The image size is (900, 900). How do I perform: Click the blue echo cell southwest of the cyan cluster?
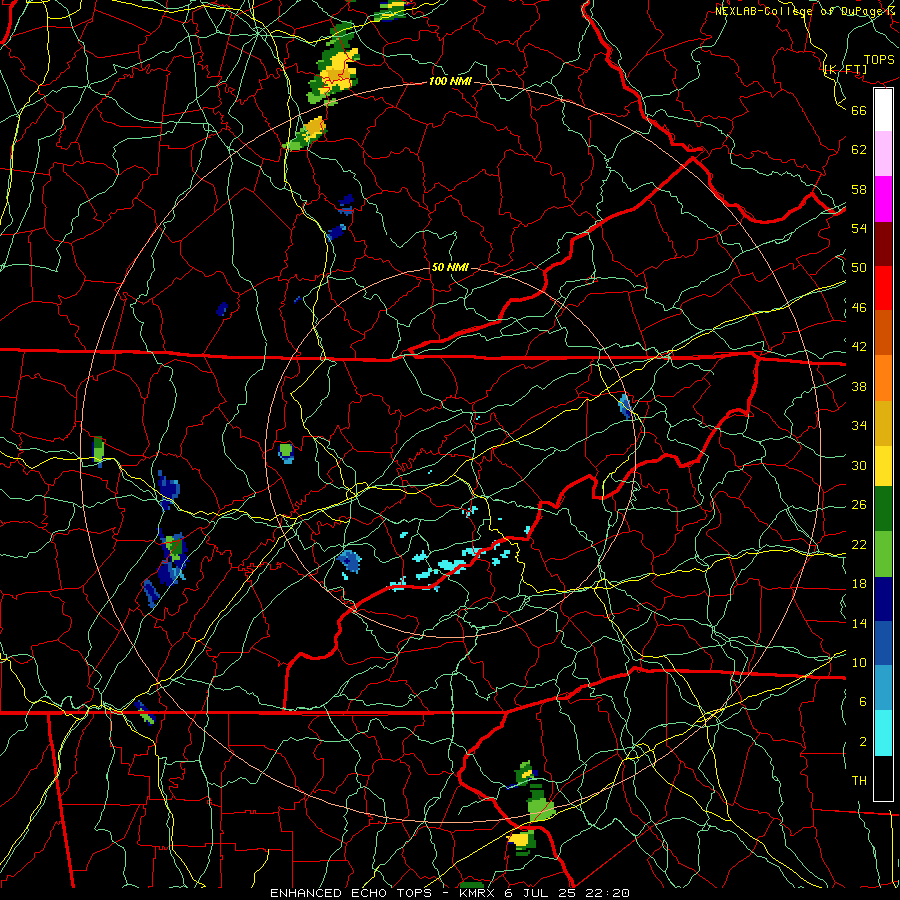[x=350, y=561]
